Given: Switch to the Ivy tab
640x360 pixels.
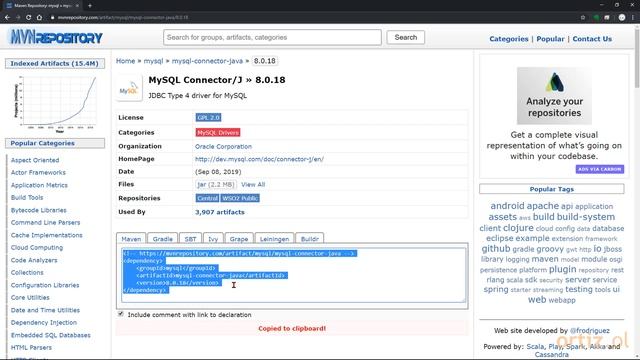Looking at the screenshot, I should [213, 239].
